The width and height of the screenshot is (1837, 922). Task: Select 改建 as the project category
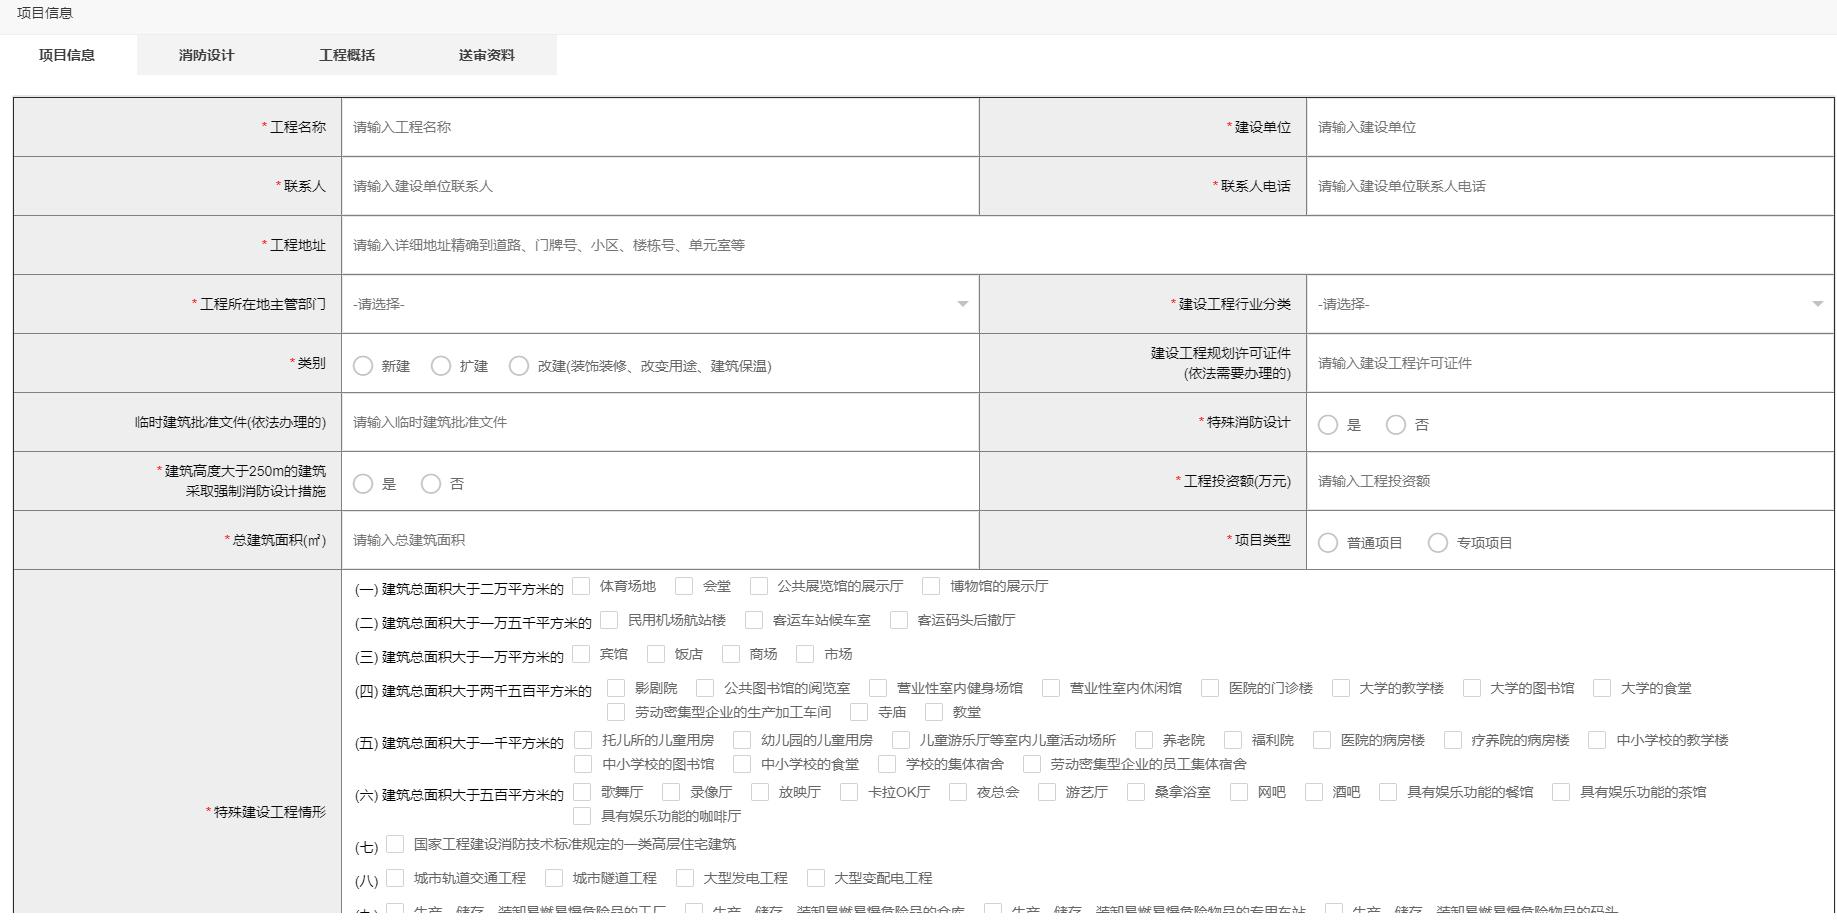(x=520, y=366)
